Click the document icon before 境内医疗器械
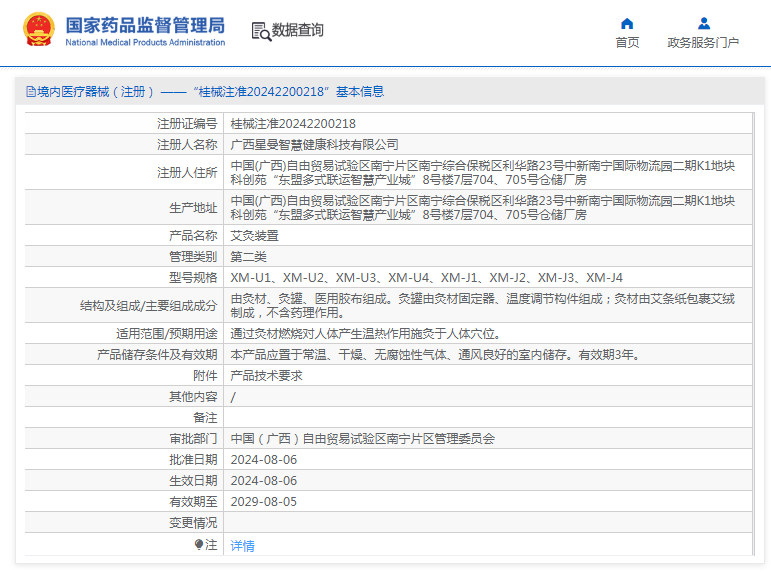771x578 pixels. pyautogui.click(x=31, y=92)
